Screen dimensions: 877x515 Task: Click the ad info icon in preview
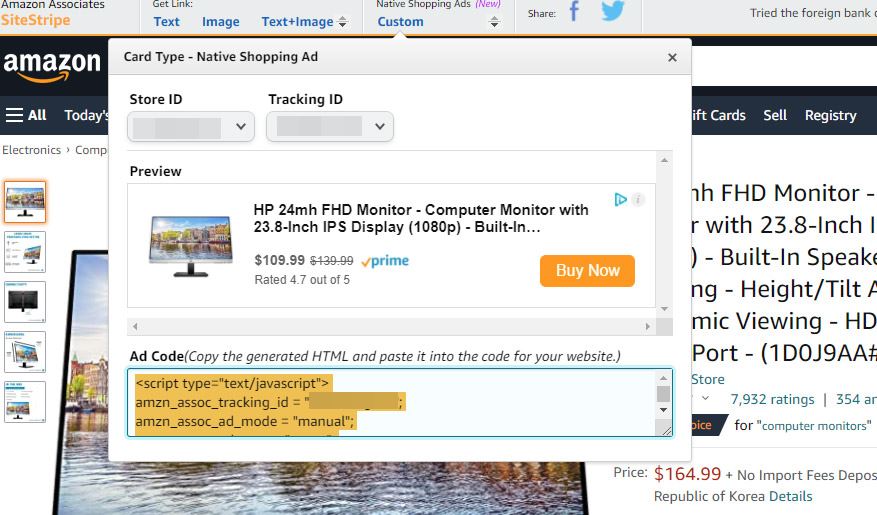tap(638, 199)
